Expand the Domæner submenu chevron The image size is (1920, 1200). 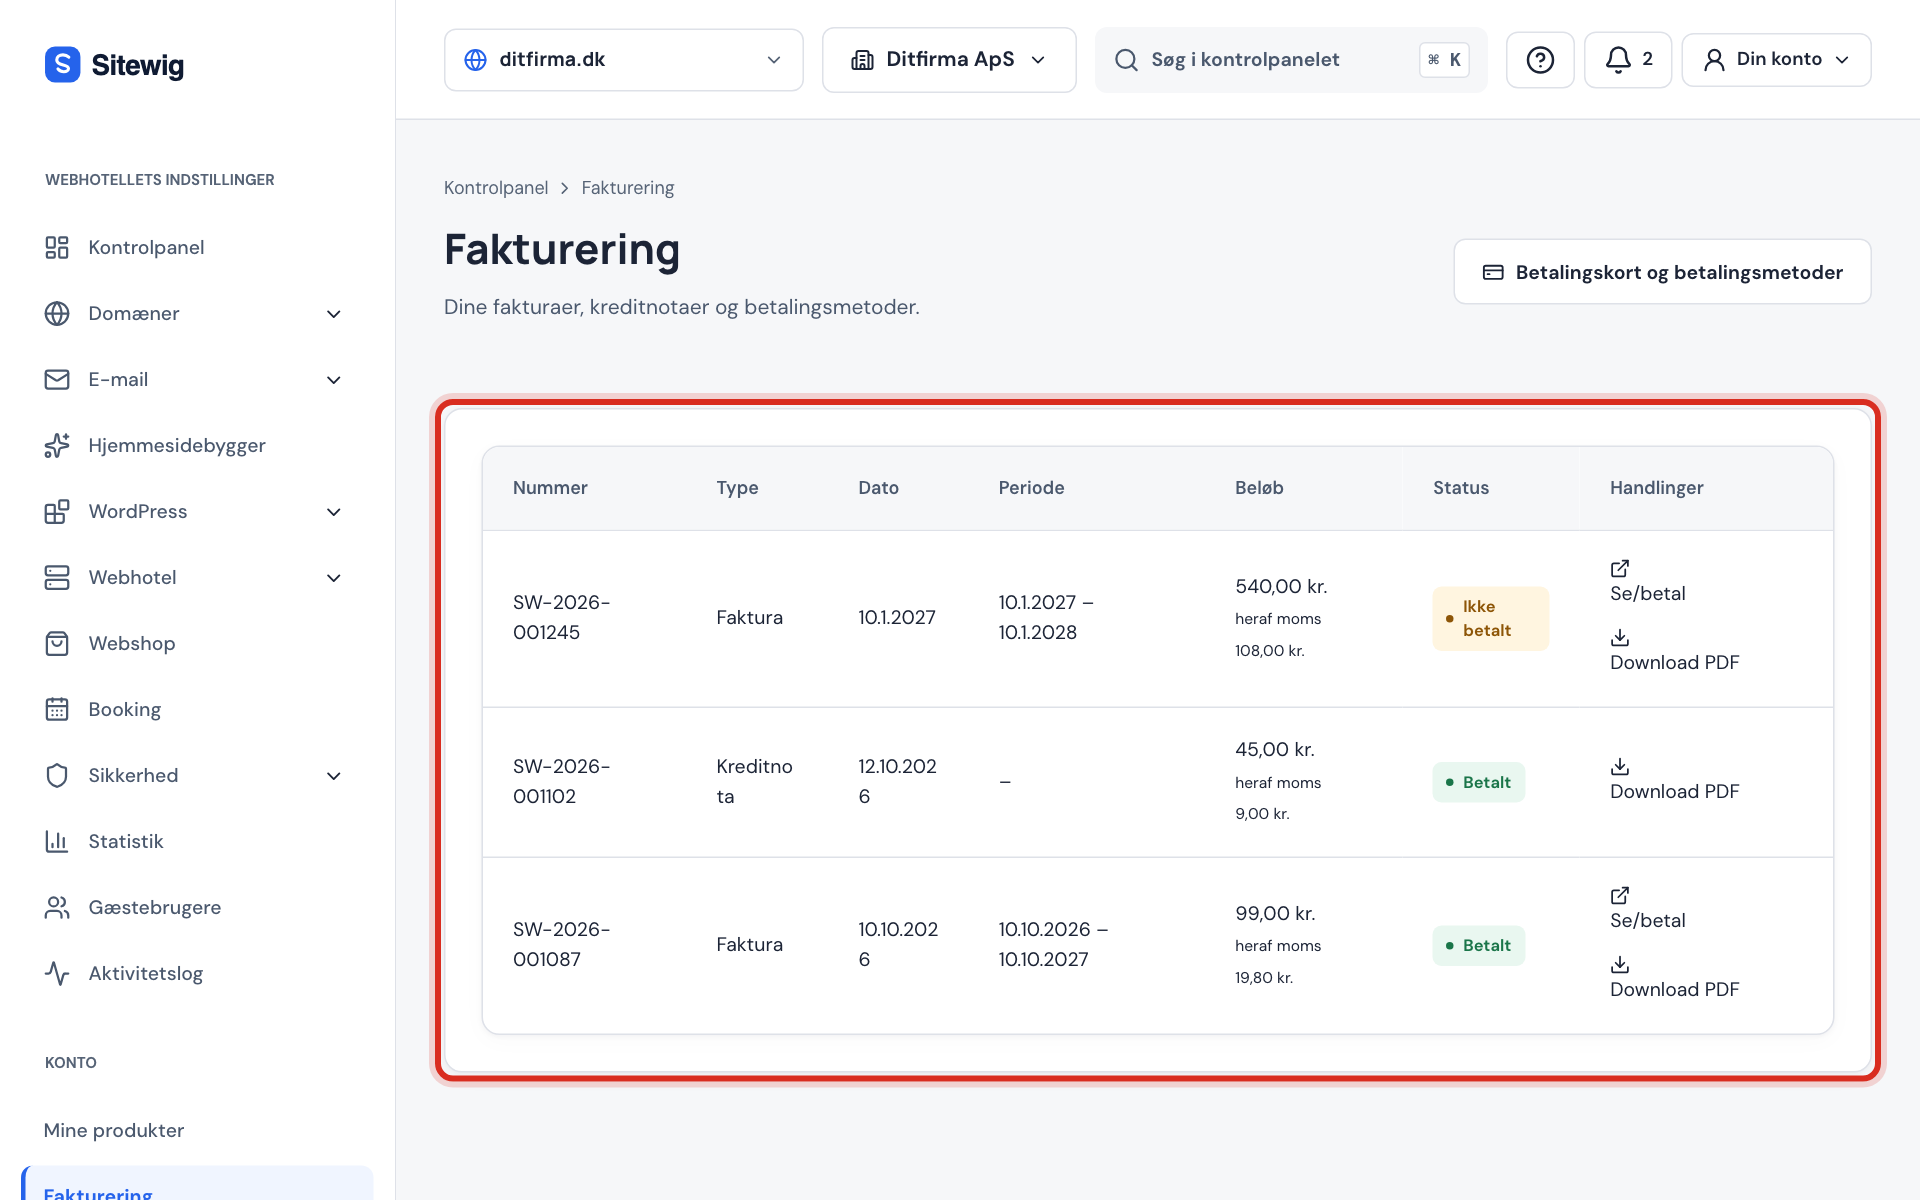(x=334, y=314)
